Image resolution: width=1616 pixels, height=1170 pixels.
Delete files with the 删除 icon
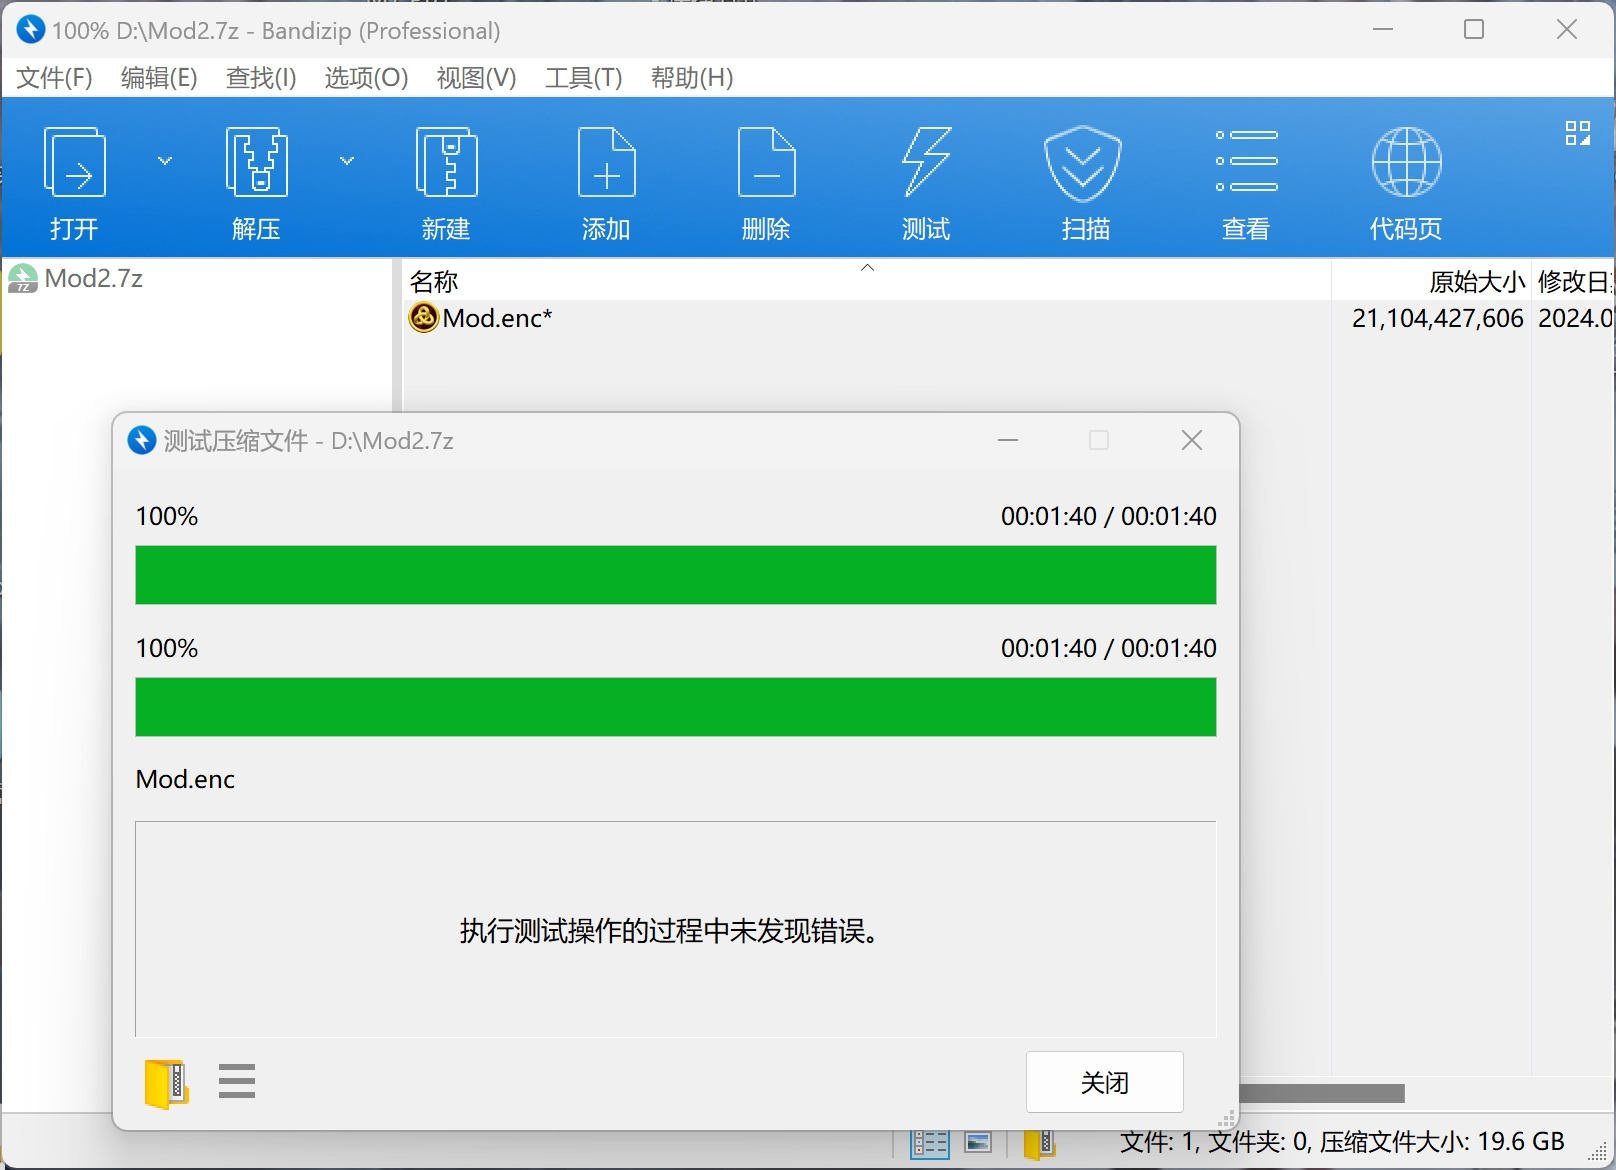pyautogui.click(x=766, y=180)
